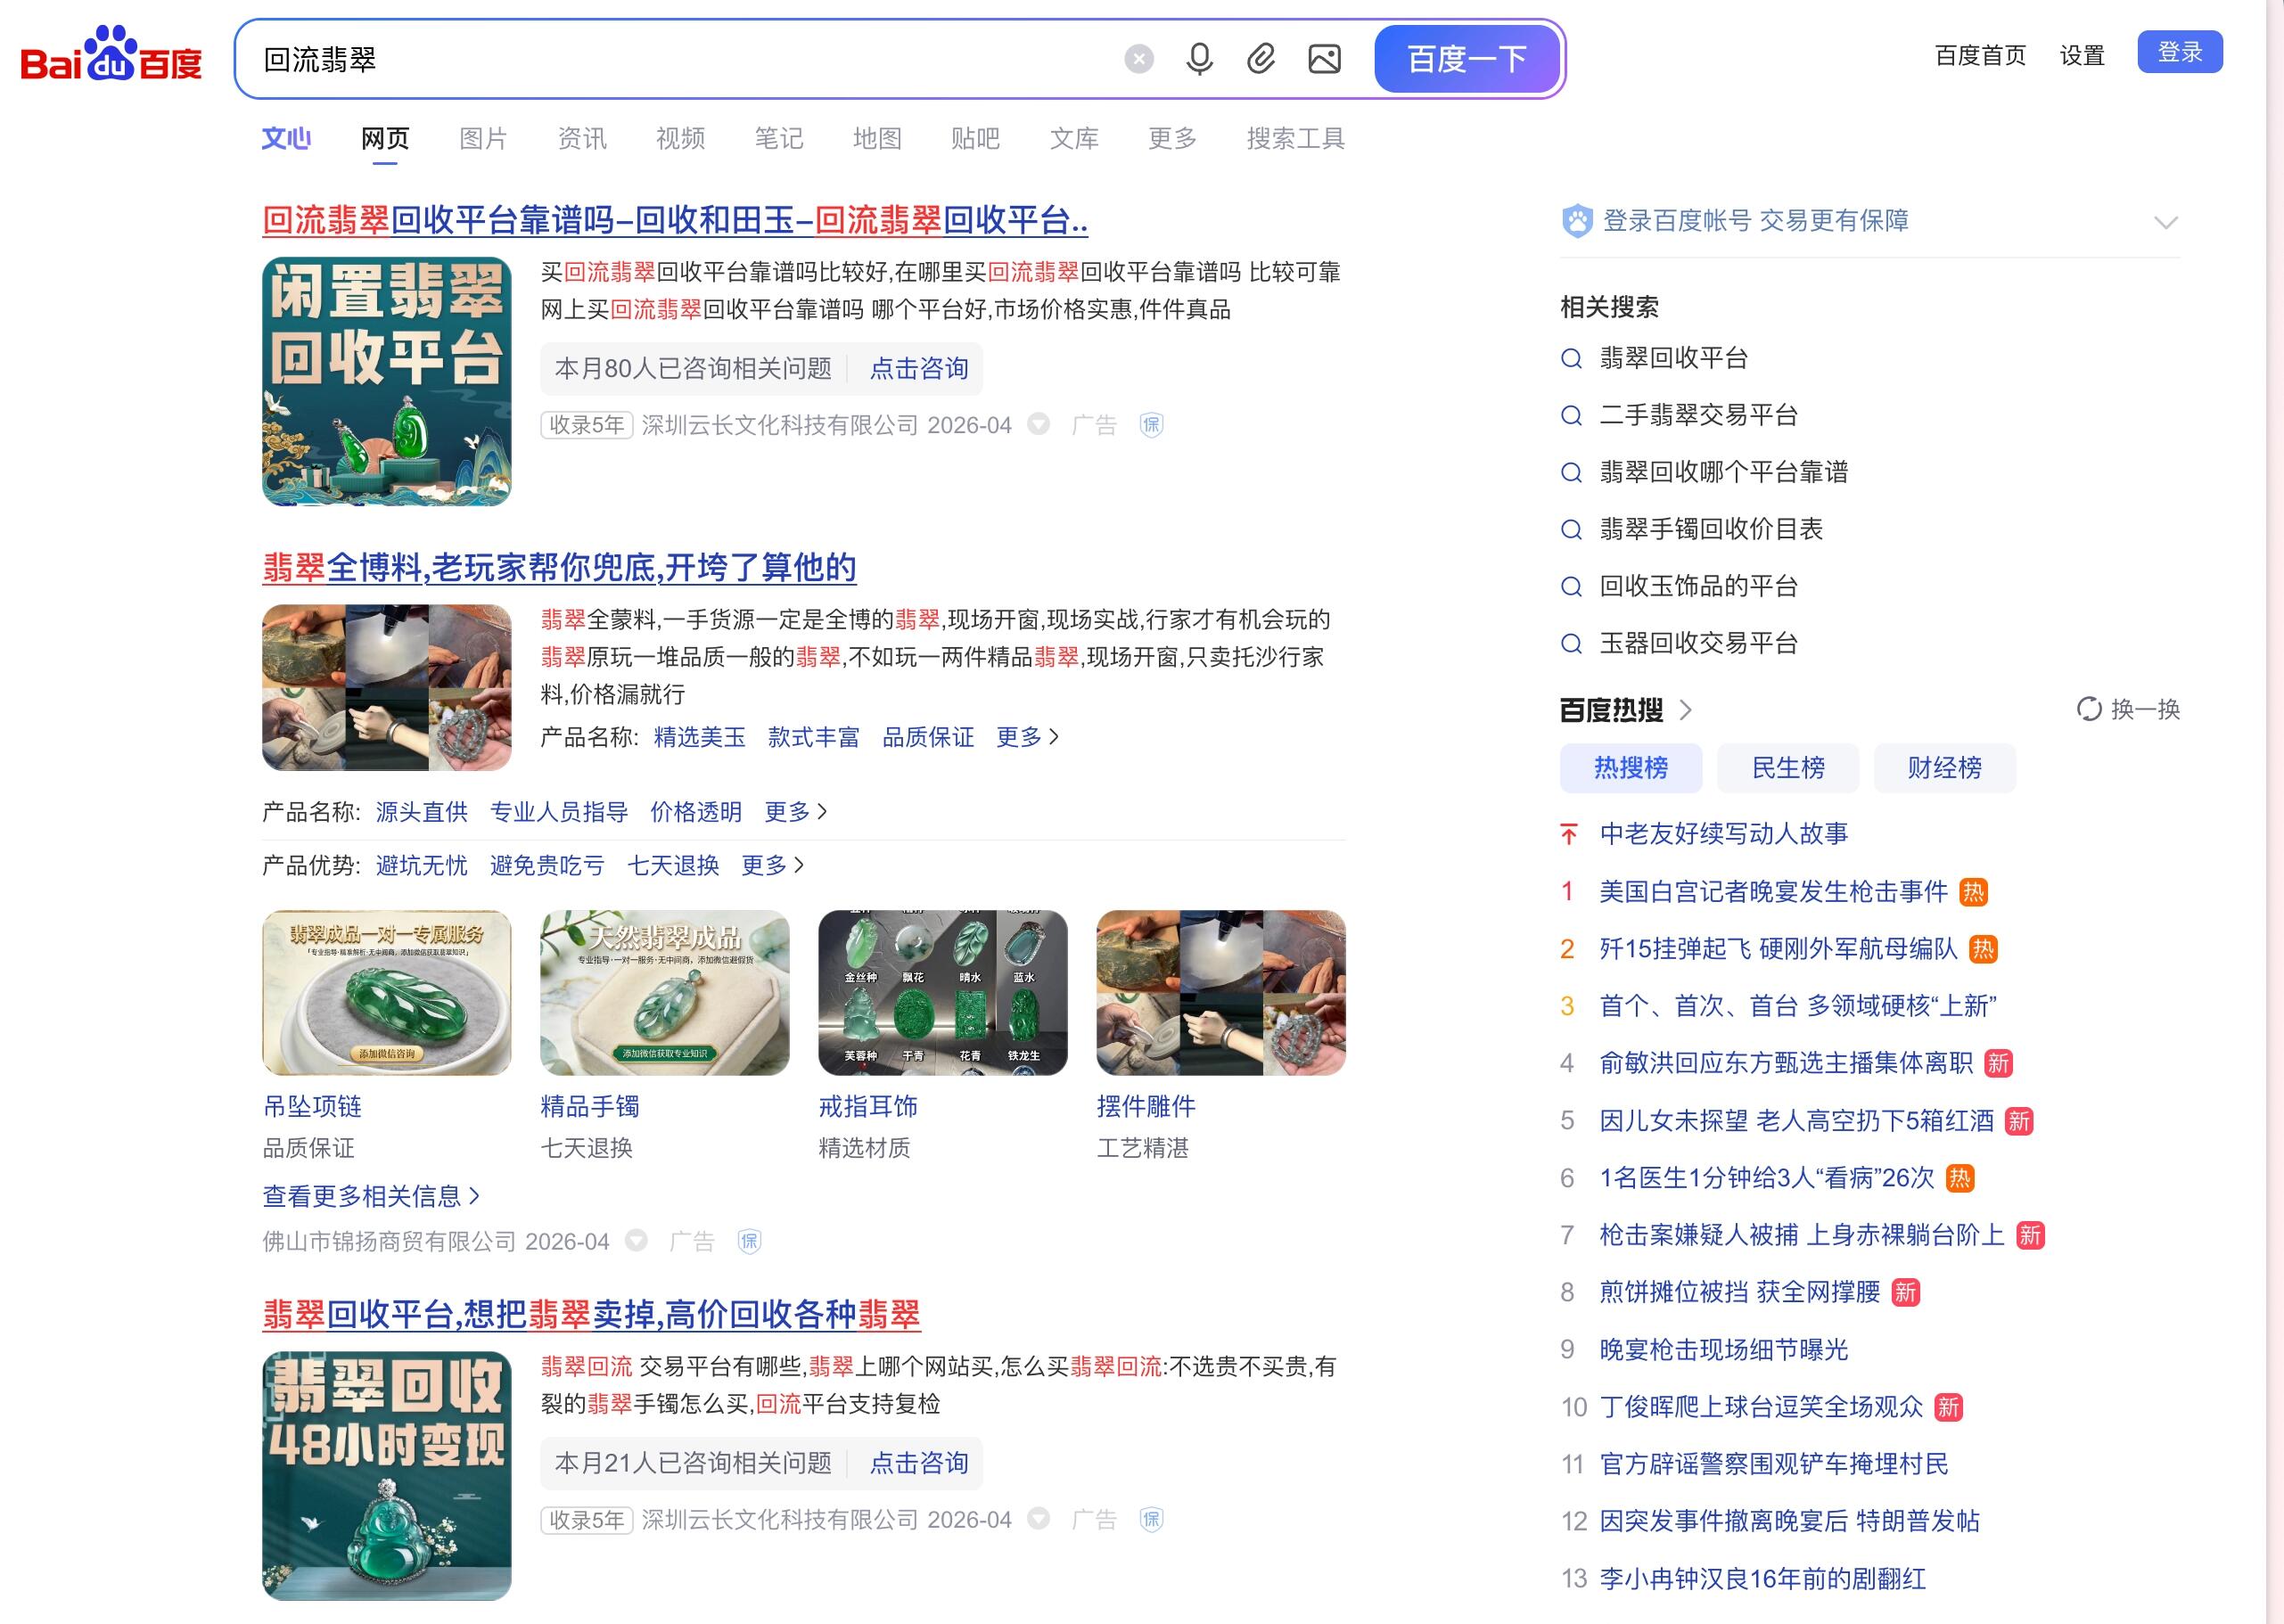Click the Baidu logo
Viewport: 2284px width, 1624px height.
(x=111, y=56)
